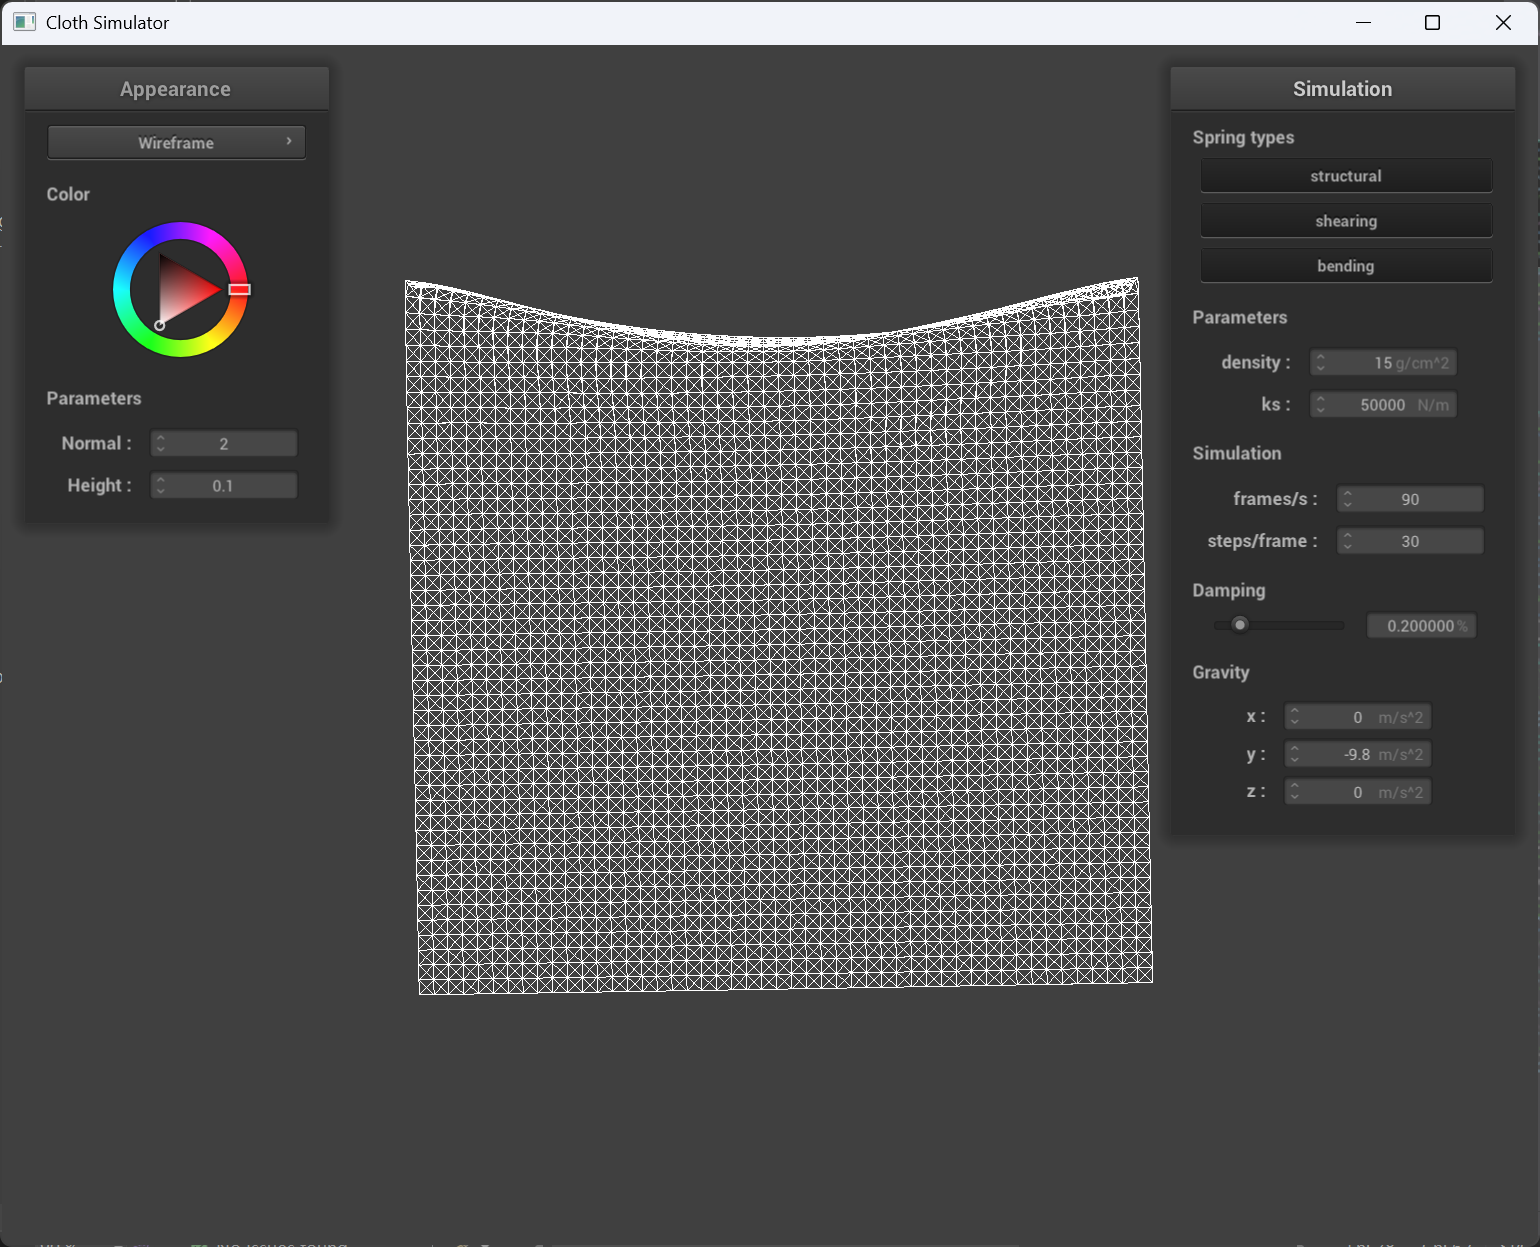Click the gravity x value field
The width and height of the screenshot is (1540, 1247).
click(1357, 717)
